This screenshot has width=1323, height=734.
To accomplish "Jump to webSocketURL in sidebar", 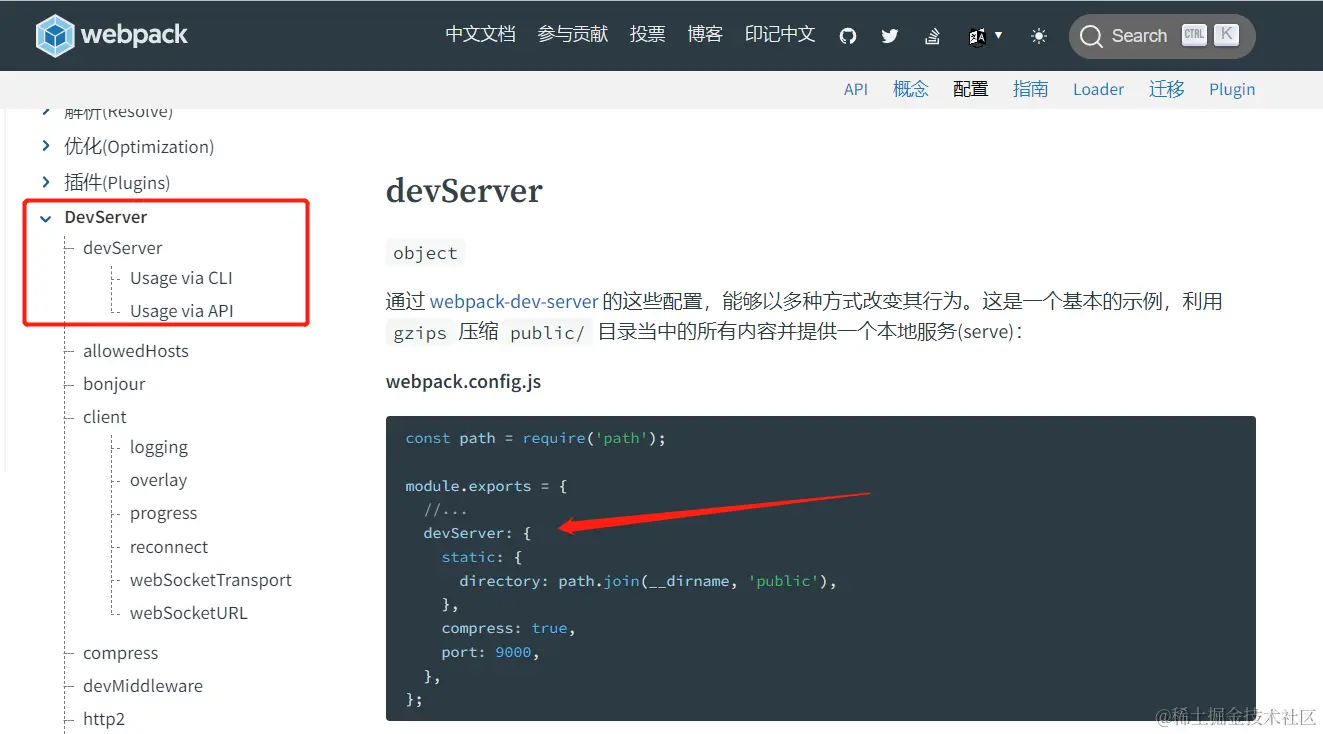I will 188,613.
